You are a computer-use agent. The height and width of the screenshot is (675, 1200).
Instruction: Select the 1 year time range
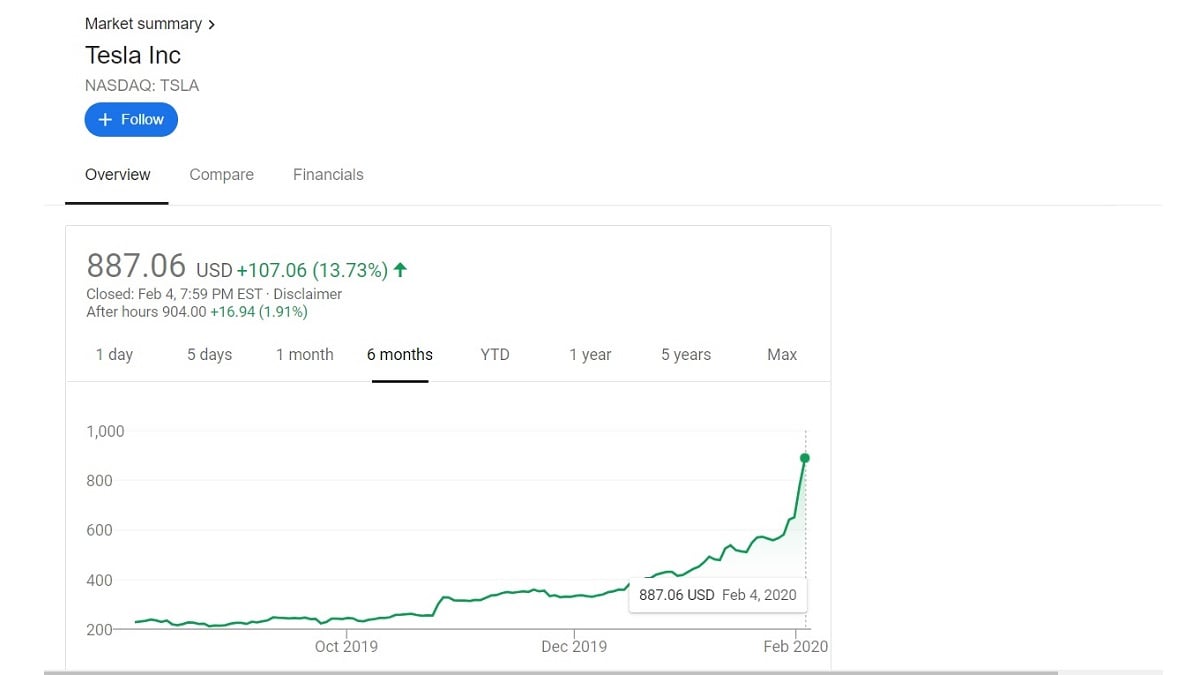tap(589, 355)
